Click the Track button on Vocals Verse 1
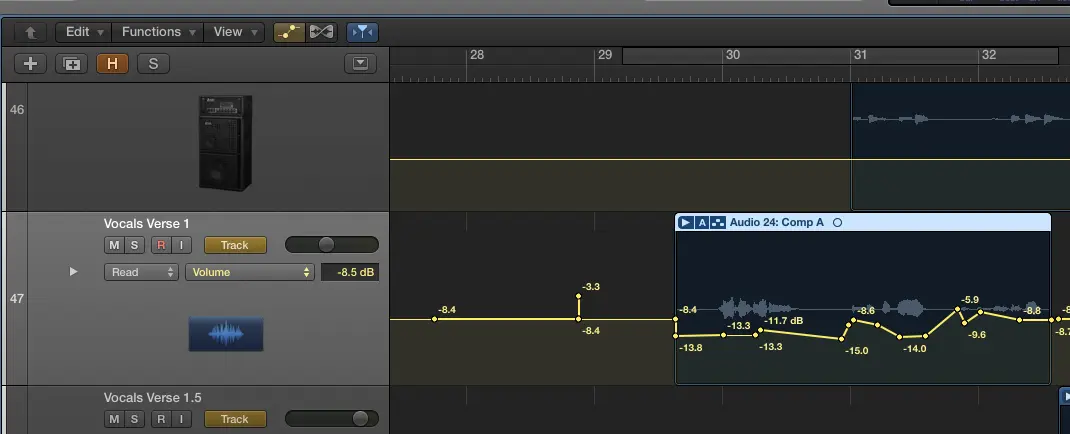 click(x=235, y=245)
